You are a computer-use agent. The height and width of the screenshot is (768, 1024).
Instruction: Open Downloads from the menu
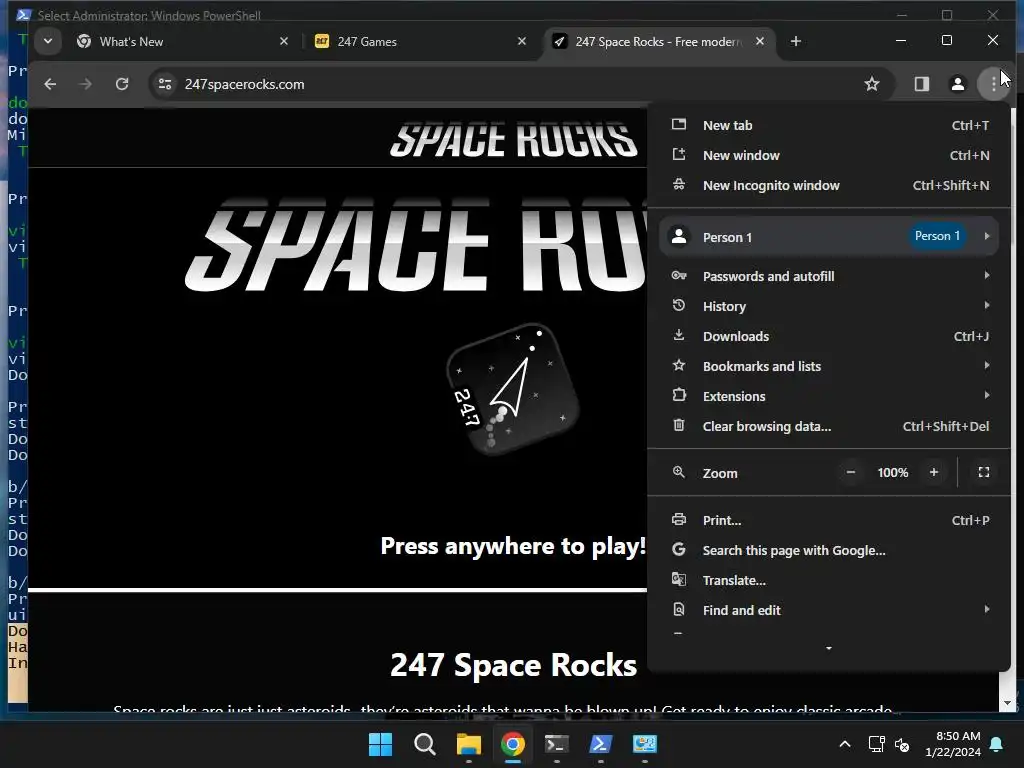point(829,336)
